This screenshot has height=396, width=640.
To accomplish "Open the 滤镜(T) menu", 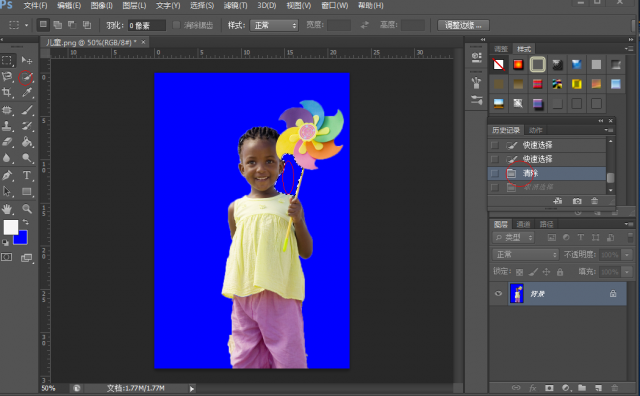I will tap(236, 6).
